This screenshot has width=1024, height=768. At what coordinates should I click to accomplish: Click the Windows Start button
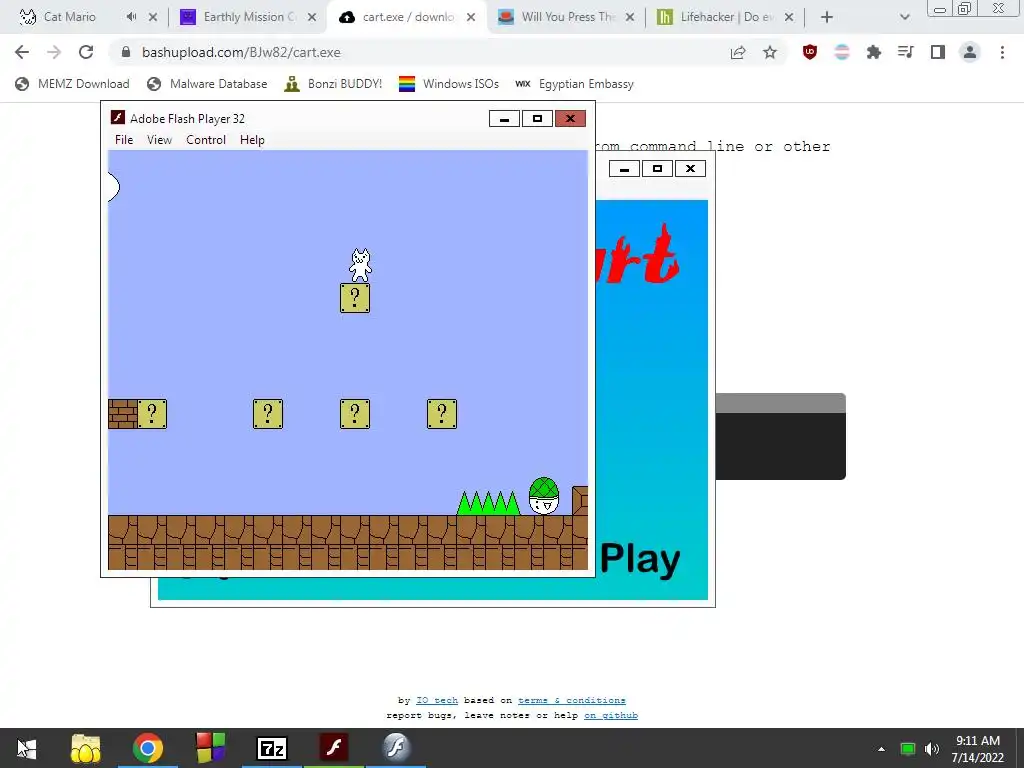click(26, 748)
